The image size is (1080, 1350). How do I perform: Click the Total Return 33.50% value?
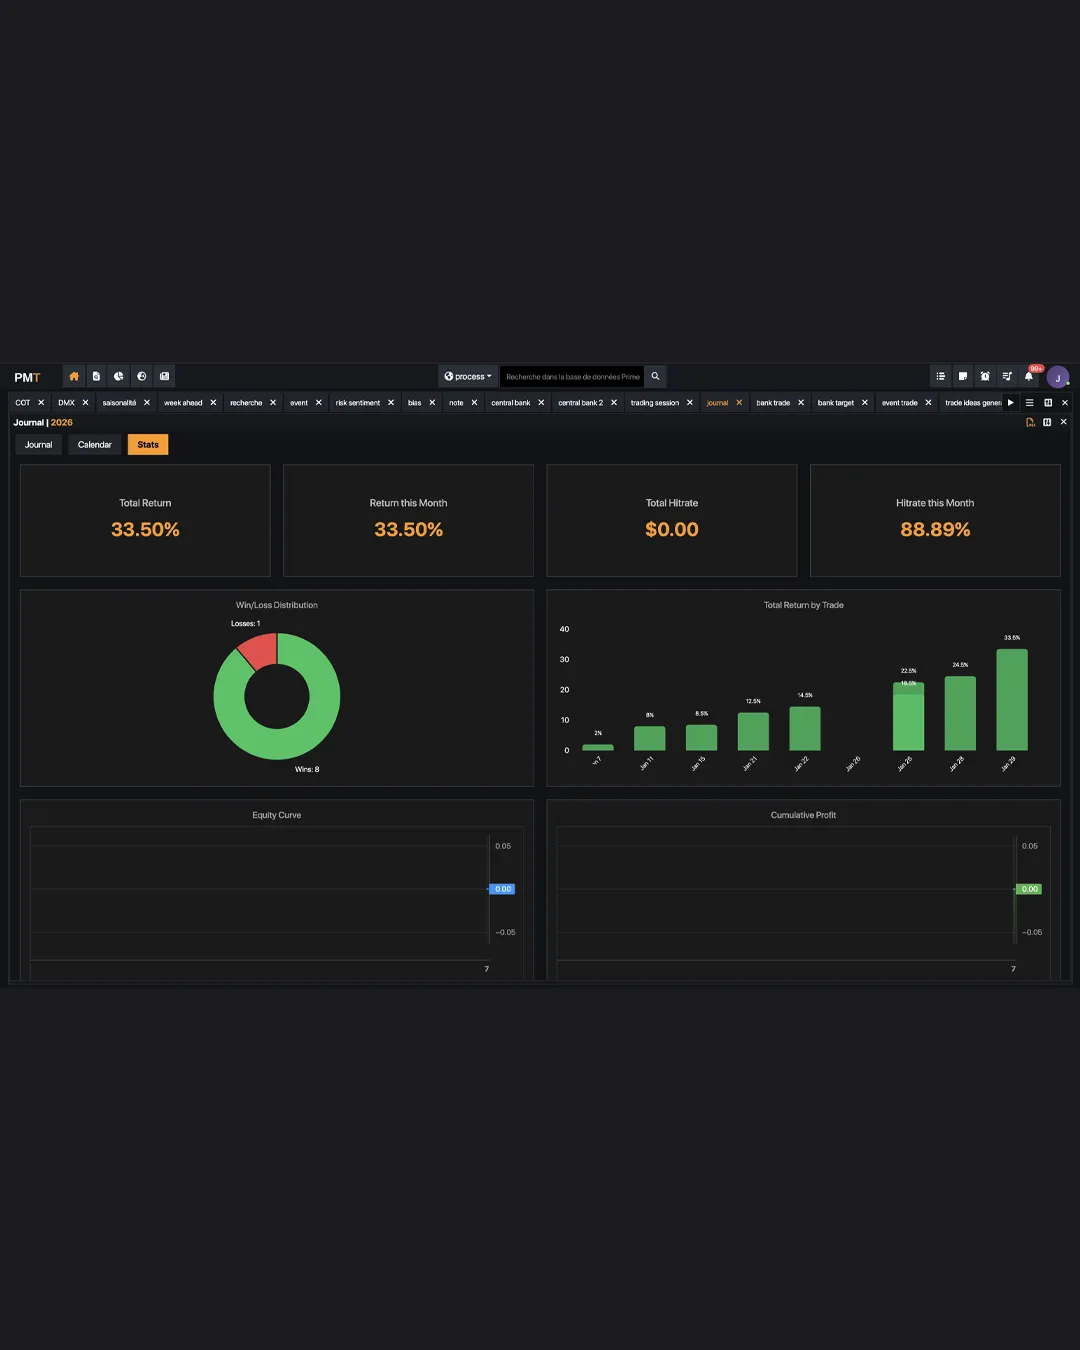click(x=145, y=530)
